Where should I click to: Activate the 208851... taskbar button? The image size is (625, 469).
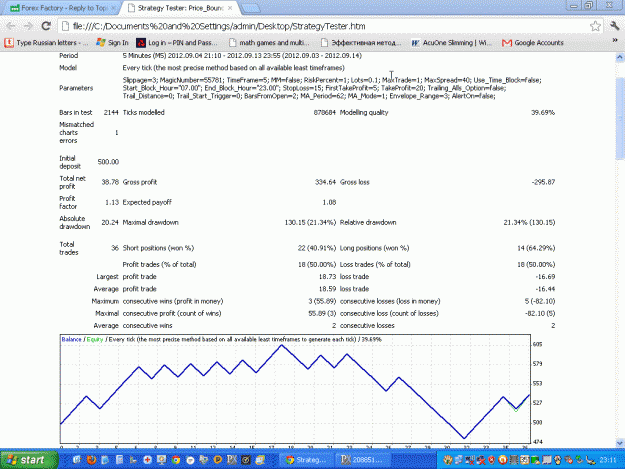click(362, 460)
